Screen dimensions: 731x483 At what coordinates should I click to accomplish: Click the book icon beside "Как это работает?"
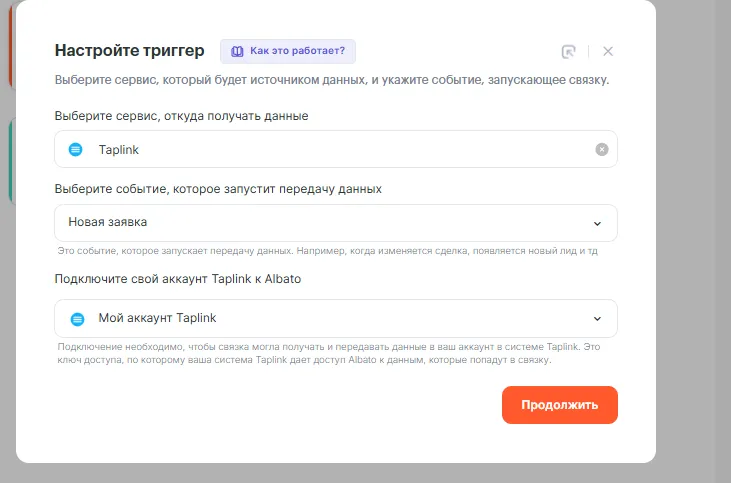[x=238, y=51]
